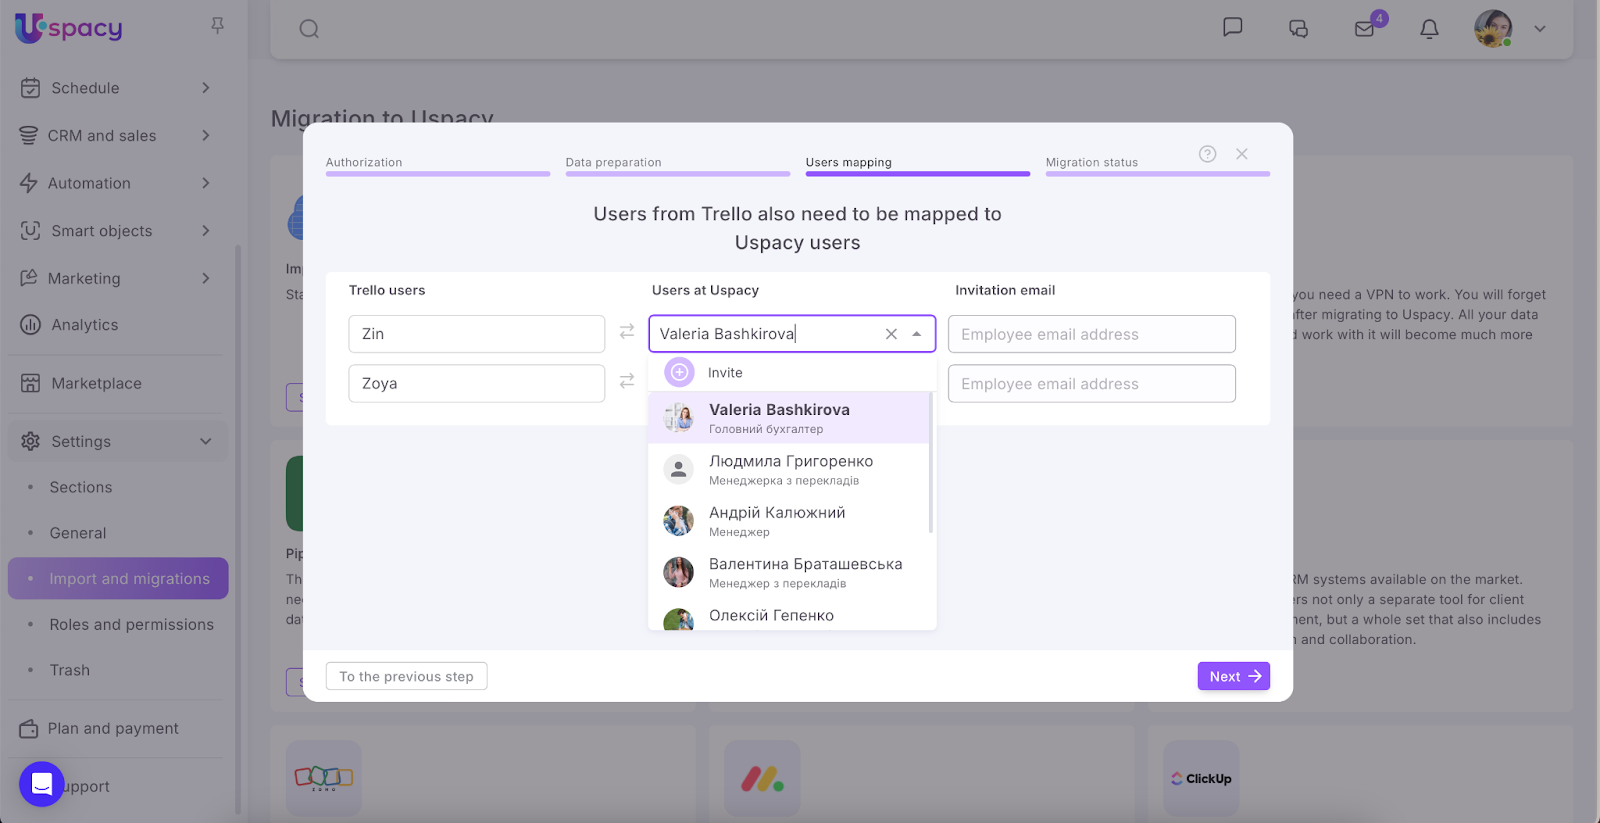This screenshot has width=1600, height=823.
Task: Select Людмила Григоренко from the user list
Action: pyautogui.click(x=790, y=469)
